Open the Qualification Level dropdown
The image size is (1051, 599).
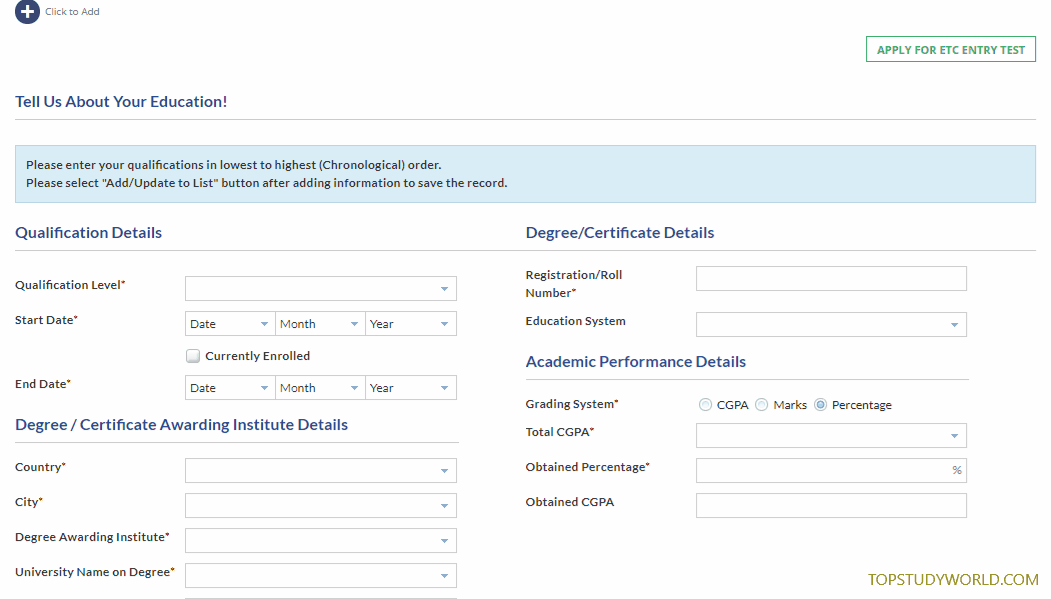point(320,289)
